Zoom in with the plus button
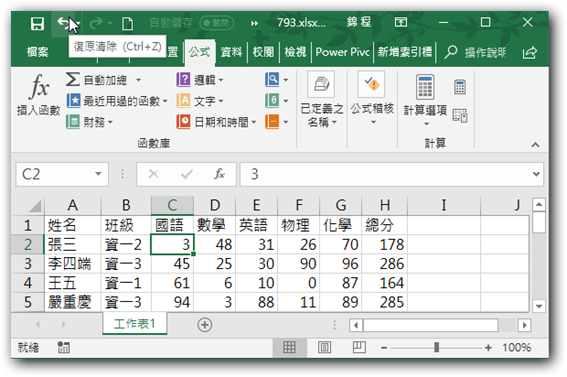This screenshot has height=377, width=567. pyautogui.click(x=488, y=348)
